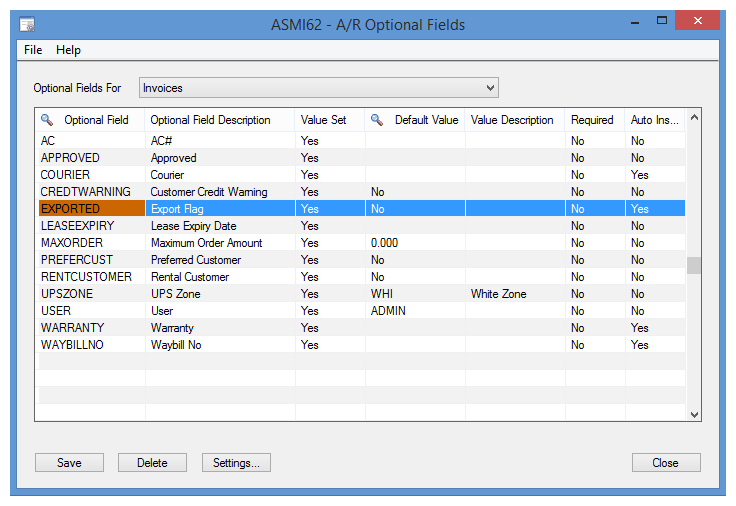
Task: Open the Help menu
Action: click(x=68, y=50)
